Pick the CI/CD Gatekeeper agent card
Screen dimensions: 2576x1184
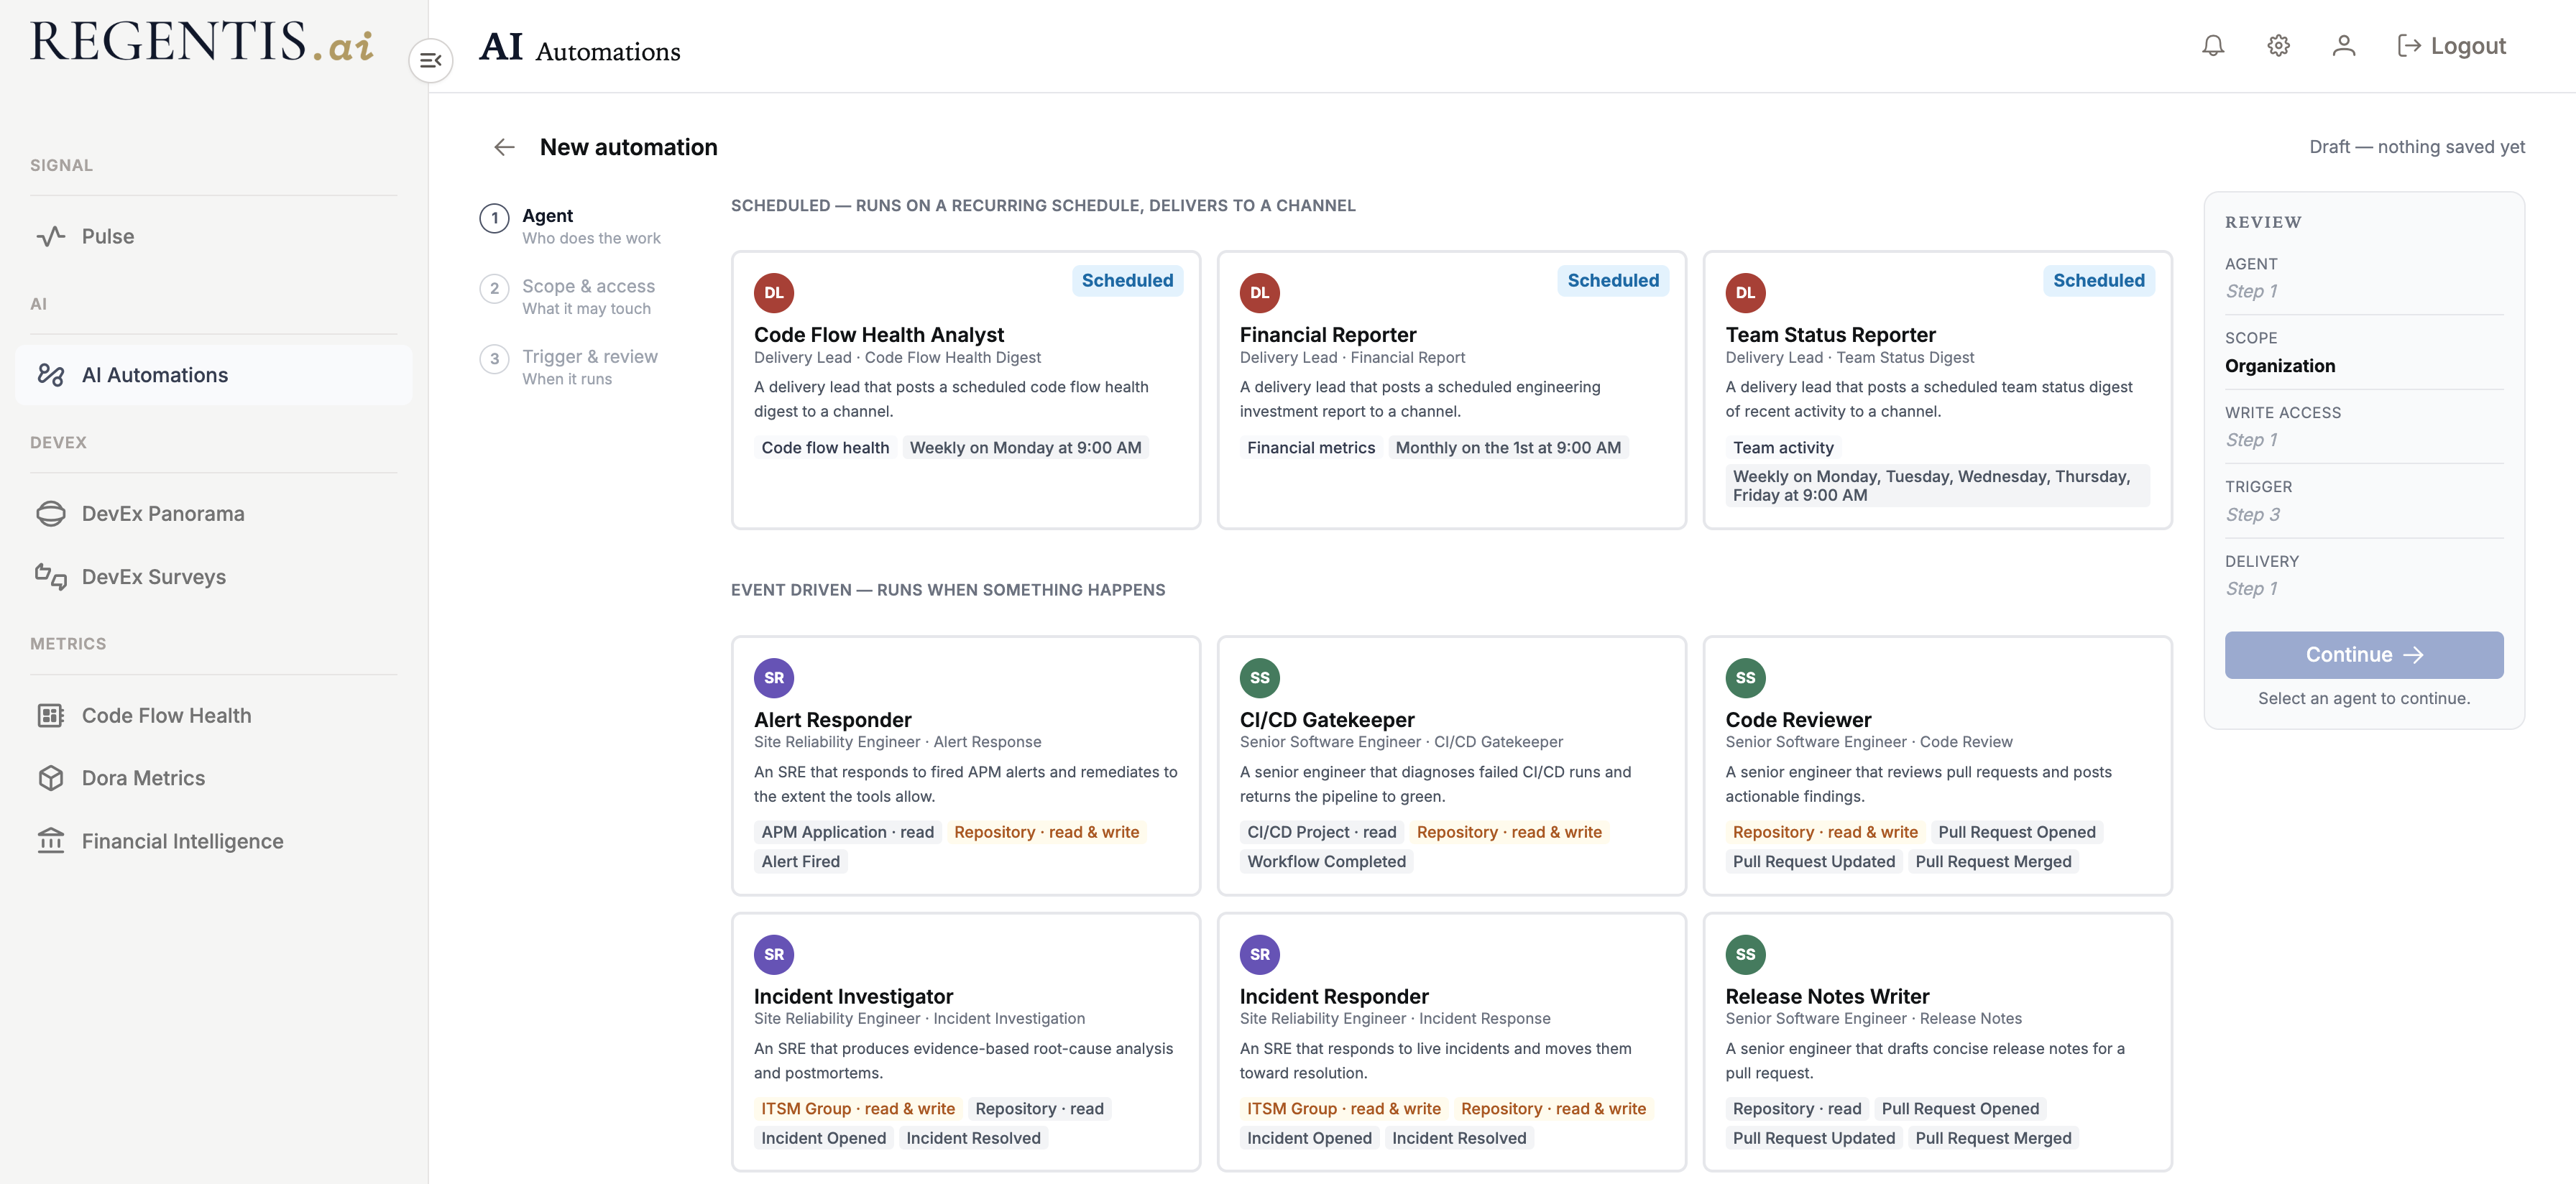(1452, 766)
